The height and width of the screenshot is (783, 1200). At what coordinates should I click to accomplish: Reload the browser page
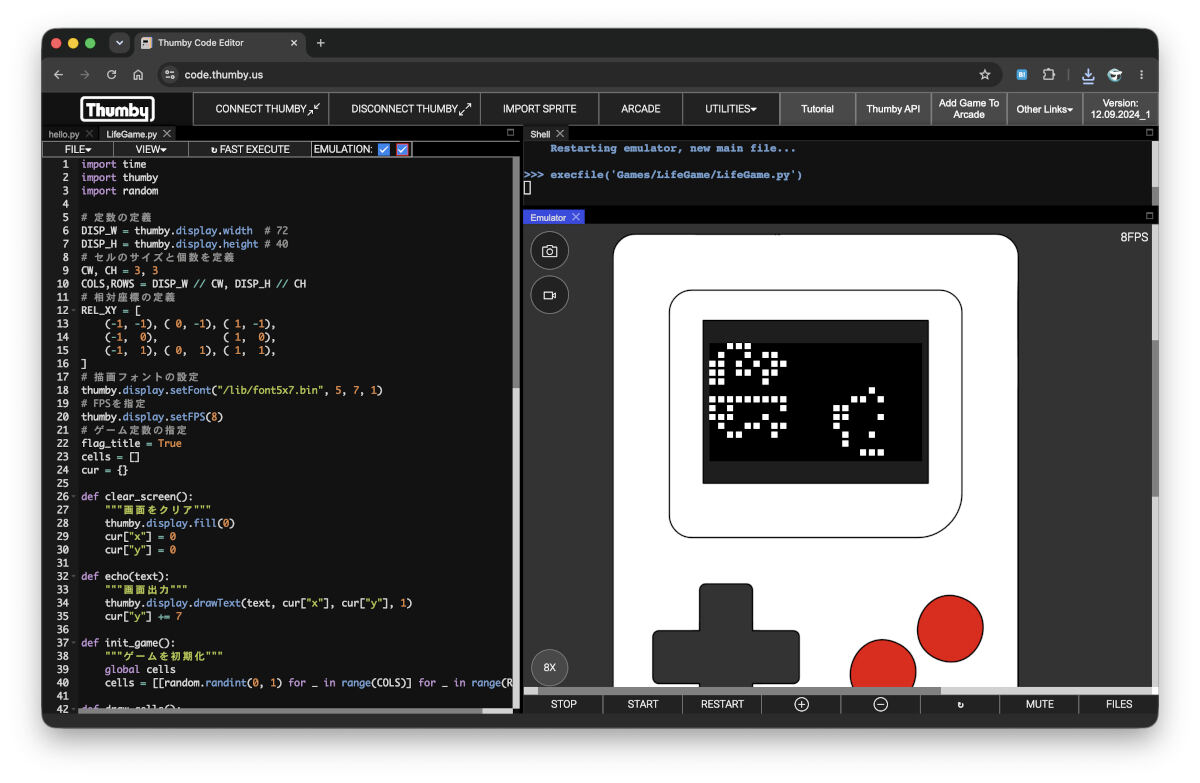click(111, 74)
